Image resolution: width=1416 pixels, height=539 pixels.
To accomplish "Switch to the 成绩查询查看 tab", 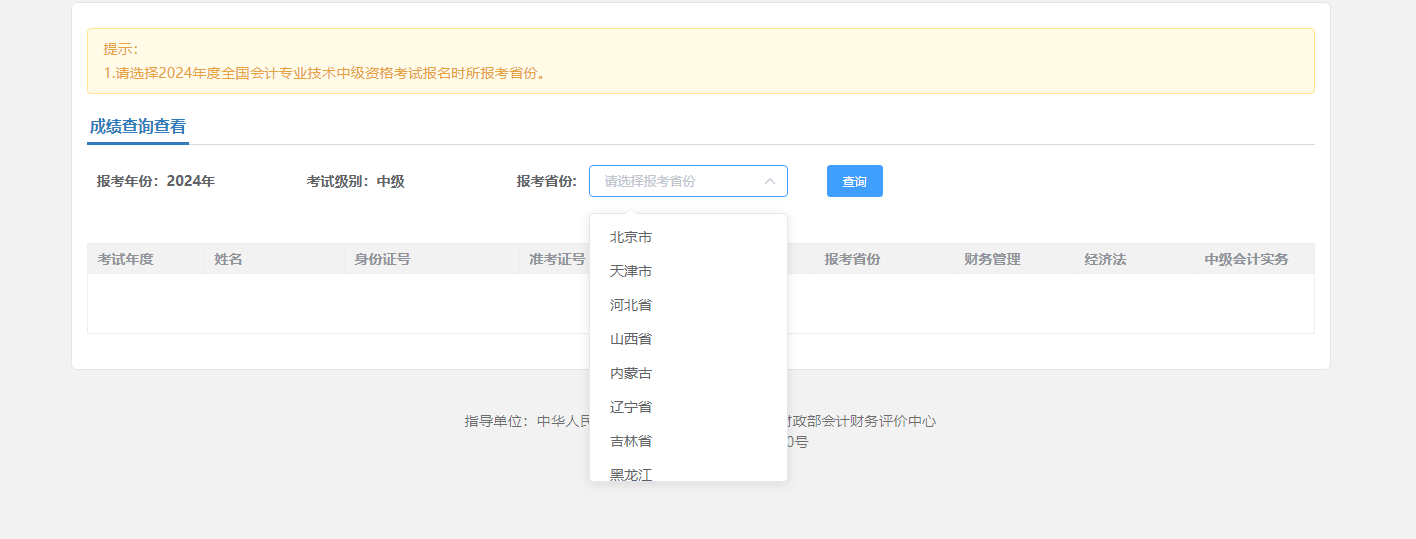I will (138, 127).
